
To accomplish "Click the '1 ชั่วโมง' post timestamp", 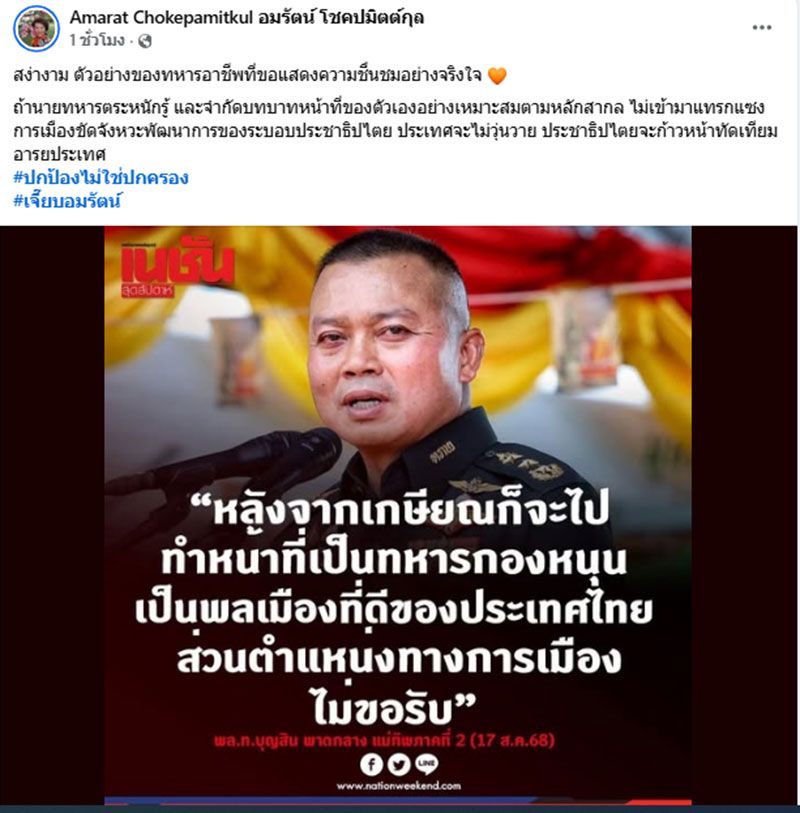I will tap(97, 40).
